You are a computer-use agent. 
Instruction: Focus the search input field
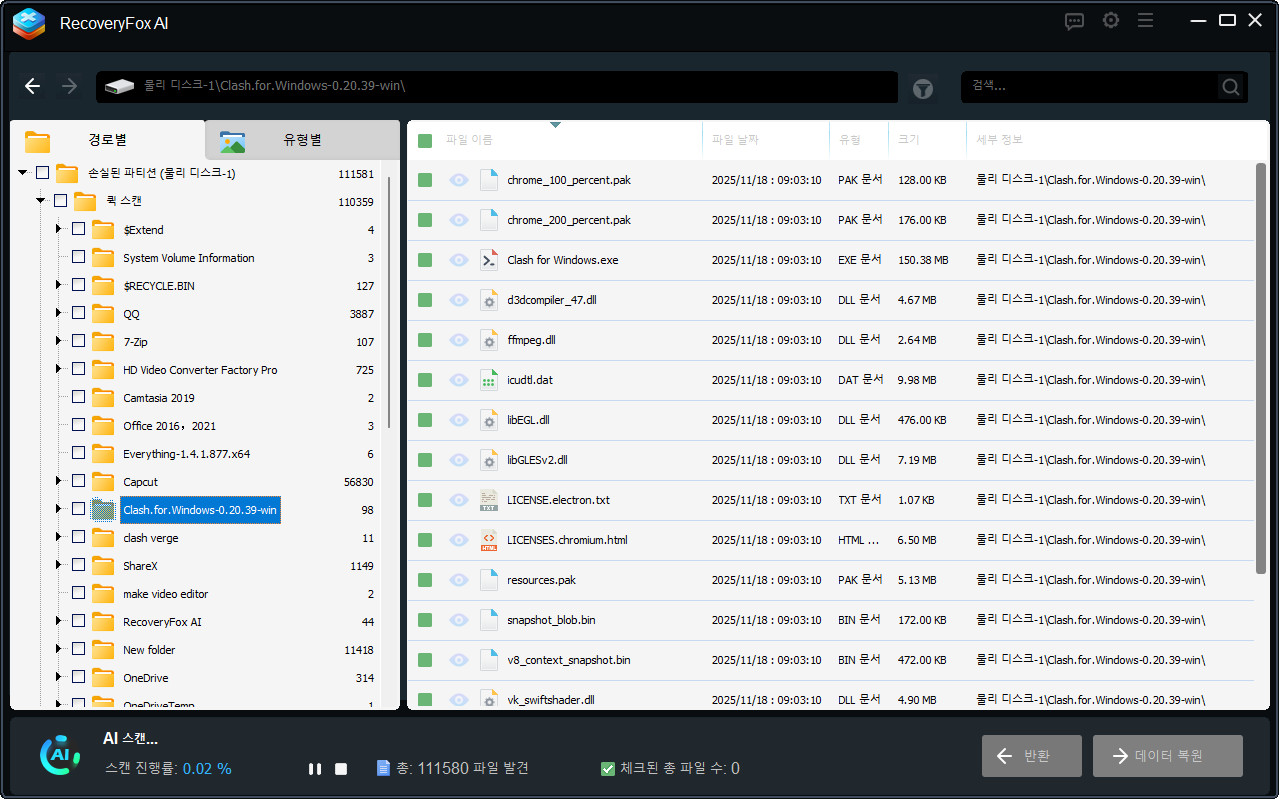coord(1090,87)
